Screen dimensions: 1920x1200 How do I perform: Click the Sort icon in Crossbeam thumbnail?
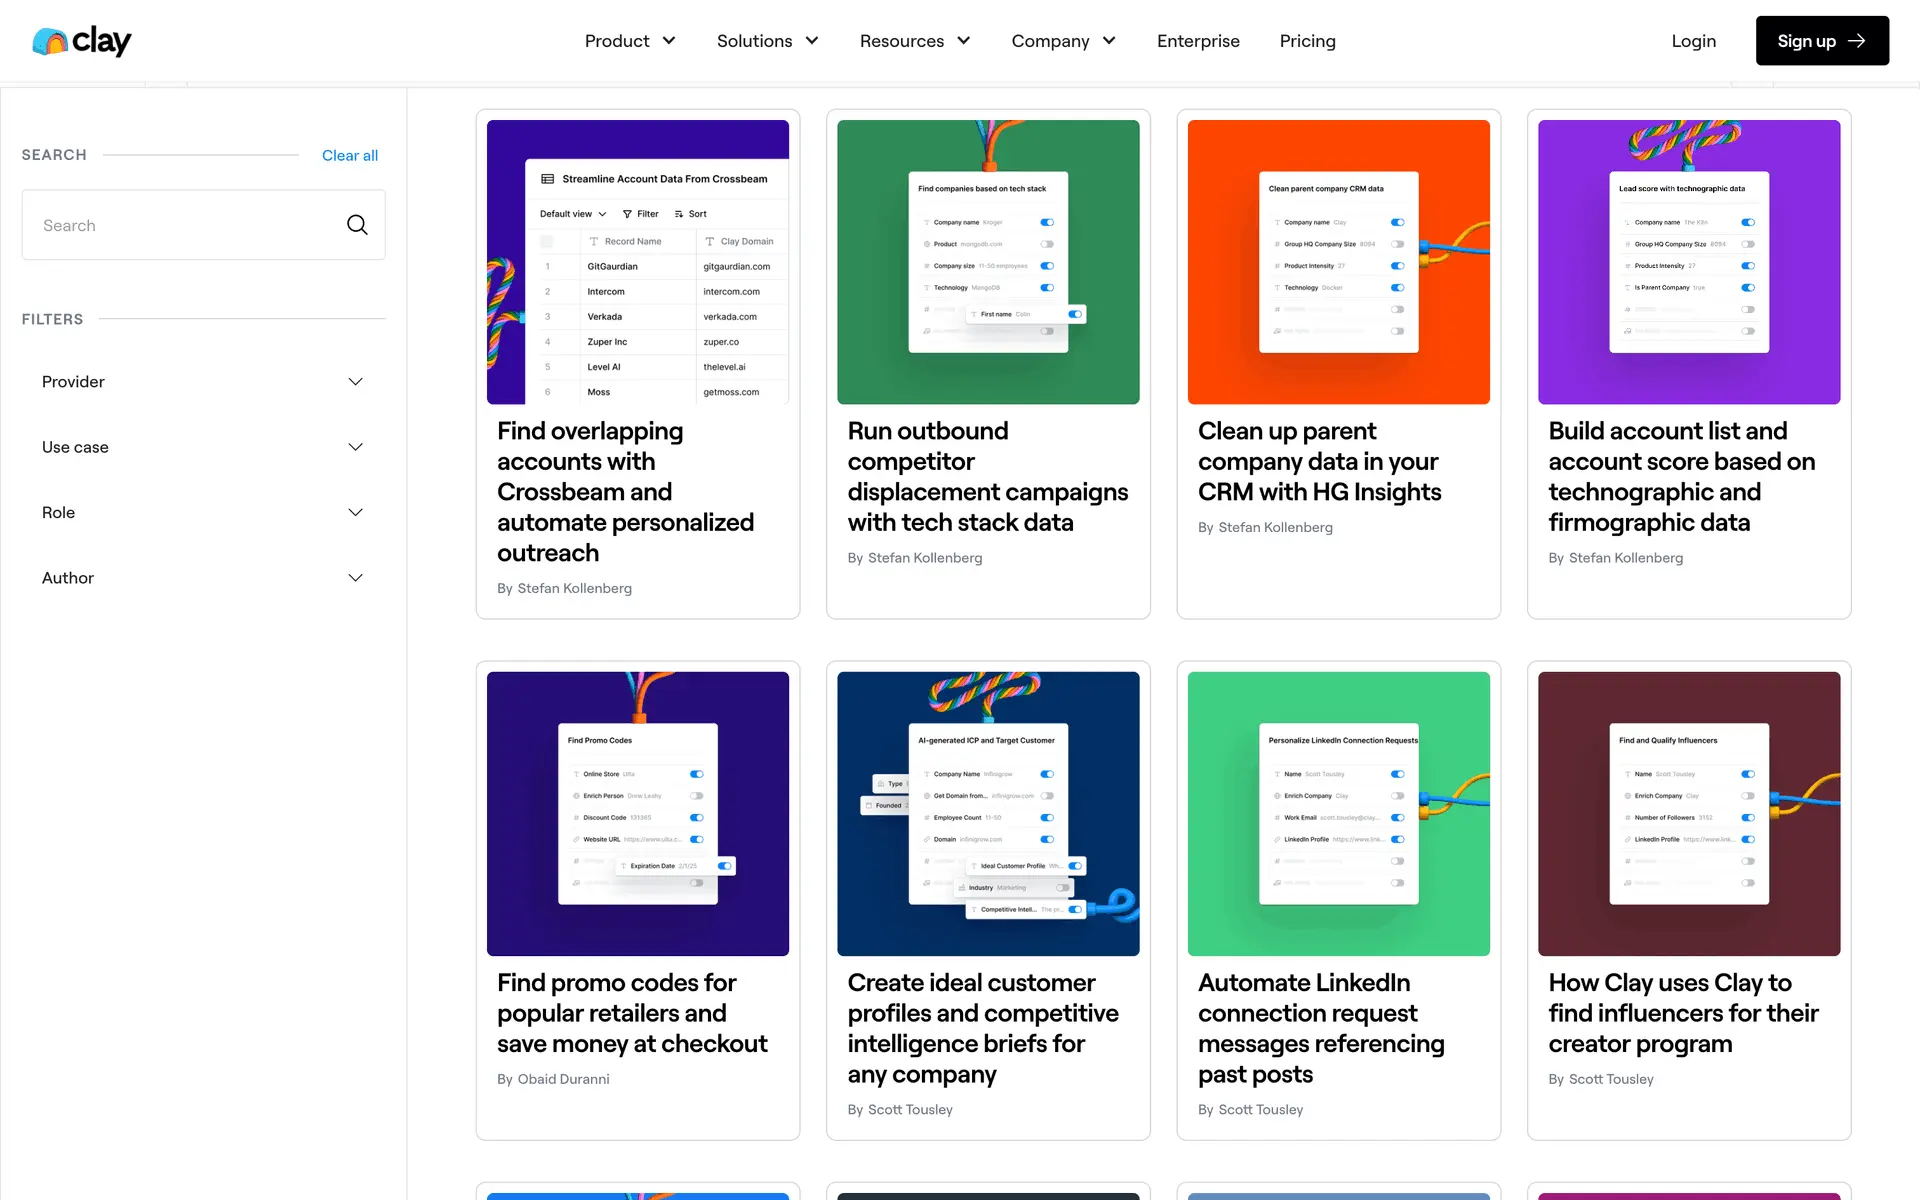[x=679, y=214]
